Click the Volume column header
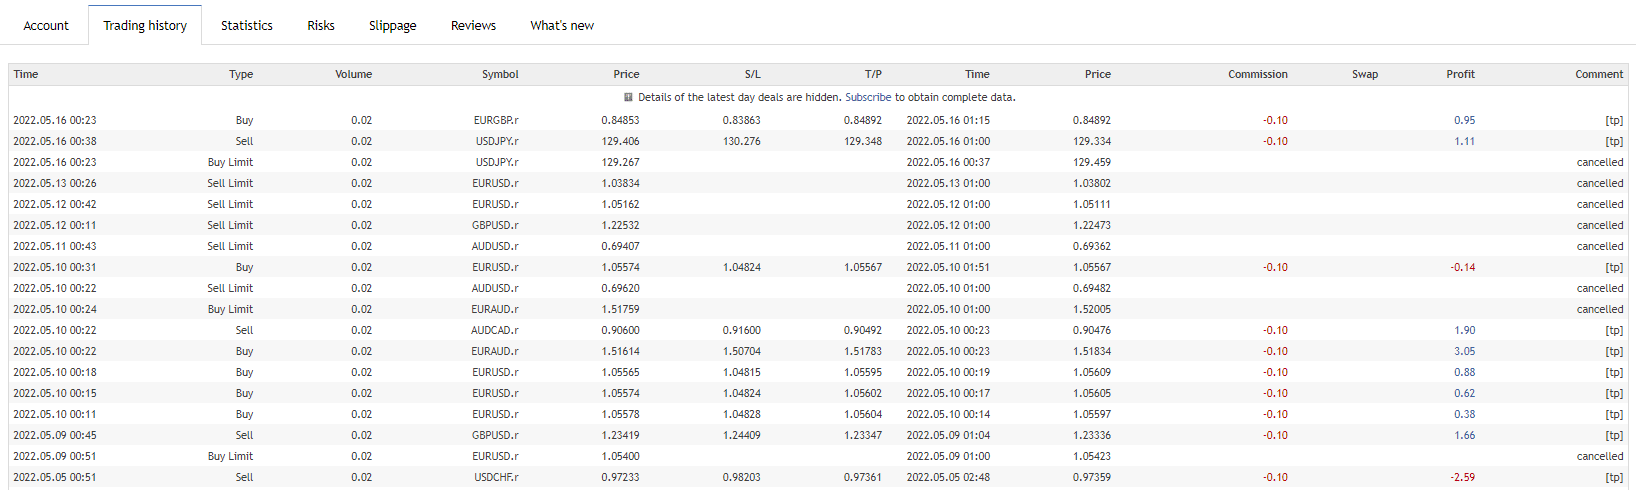This screenshot has width=1636, height=490. pos(354,74)
